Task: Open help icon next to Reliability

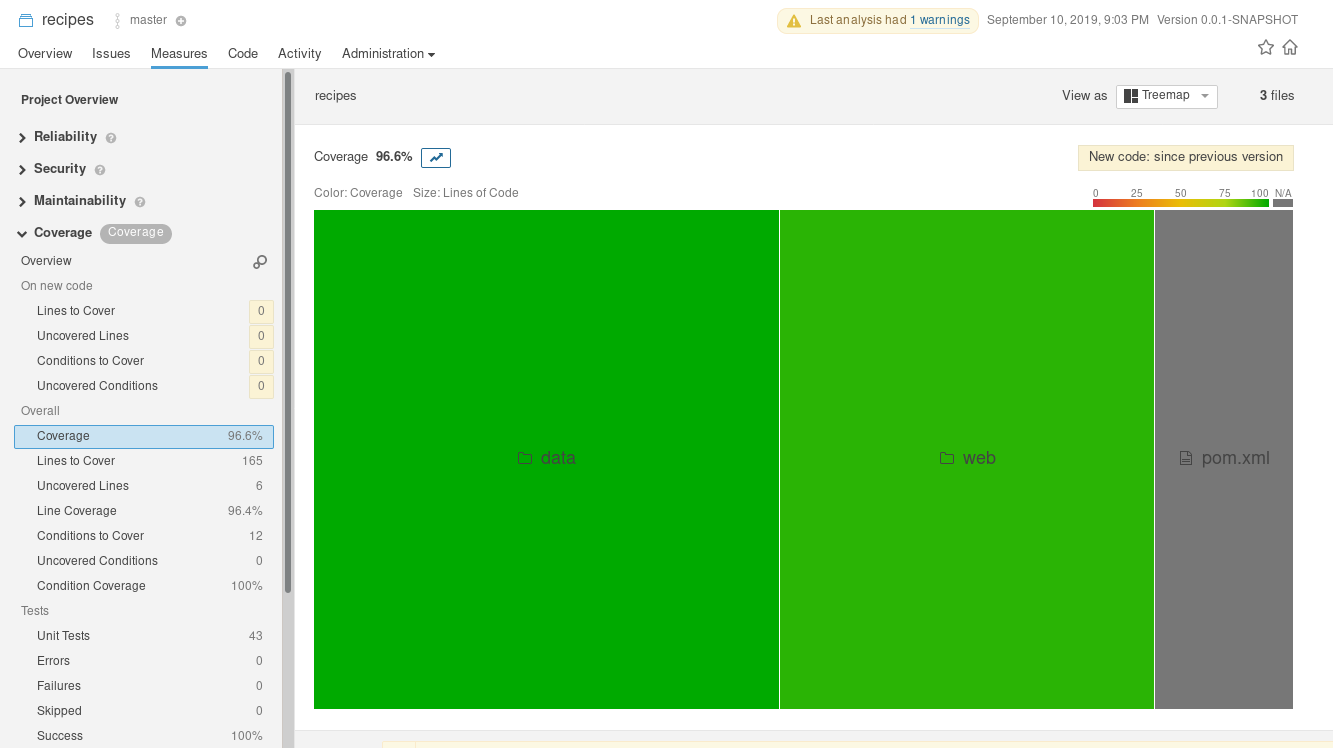Action: pos(111,138)
